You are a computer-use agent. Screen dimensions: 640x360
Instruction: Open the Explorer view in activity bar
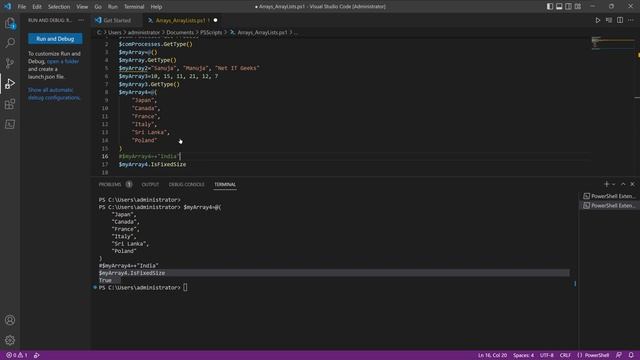[x=10, y=23]
